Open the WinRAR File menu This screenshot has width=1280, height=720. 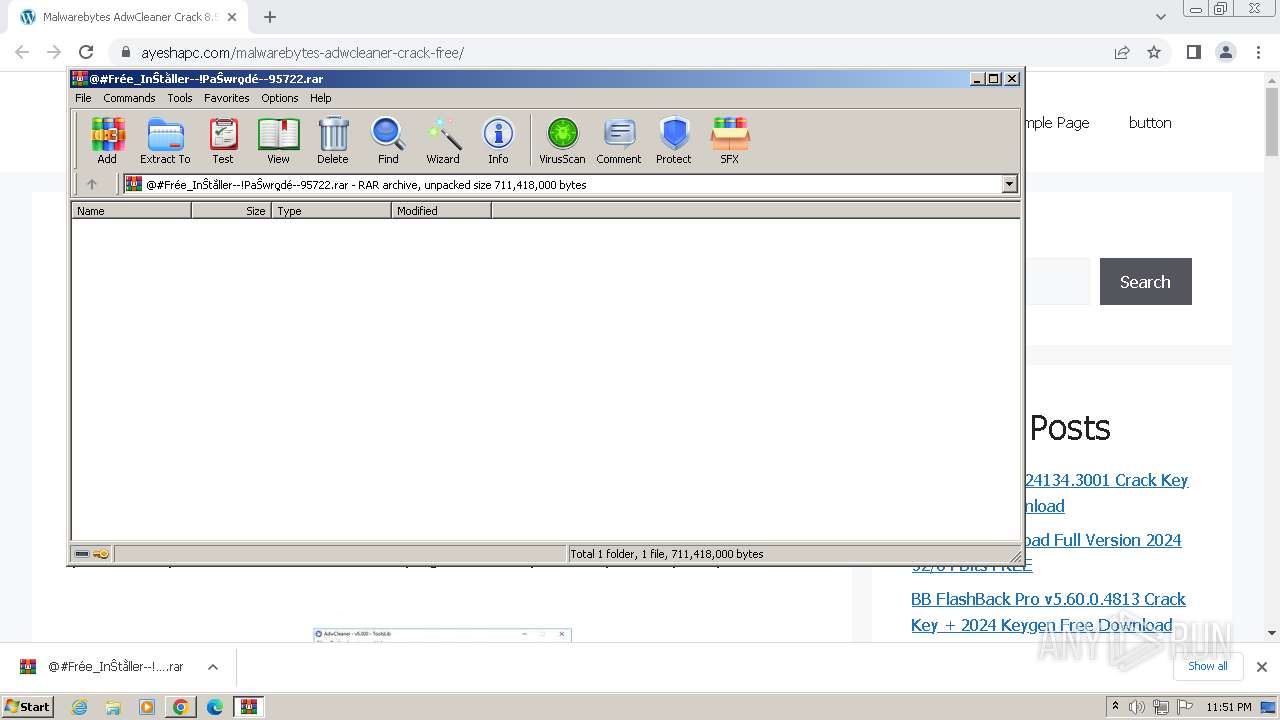[83, 98]
